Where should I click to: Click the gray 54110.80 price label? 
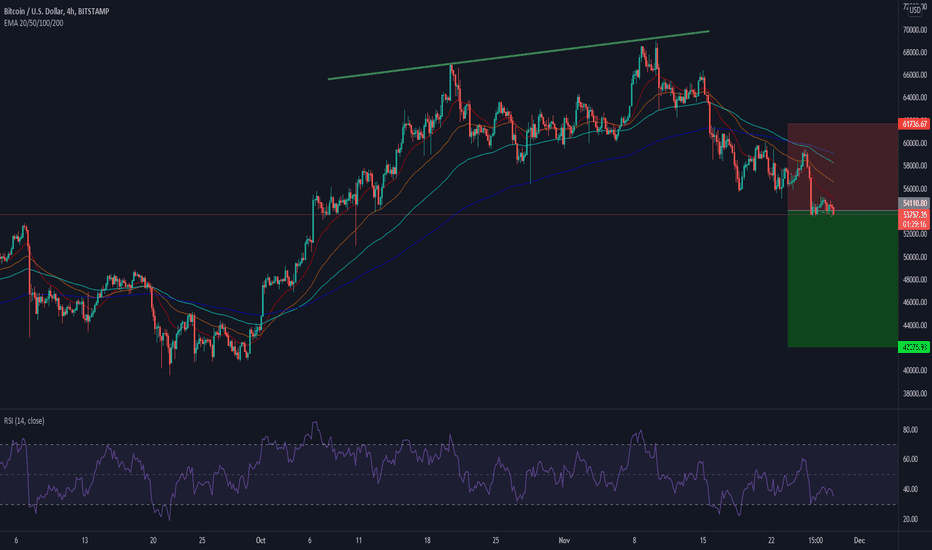coord(914,203)
